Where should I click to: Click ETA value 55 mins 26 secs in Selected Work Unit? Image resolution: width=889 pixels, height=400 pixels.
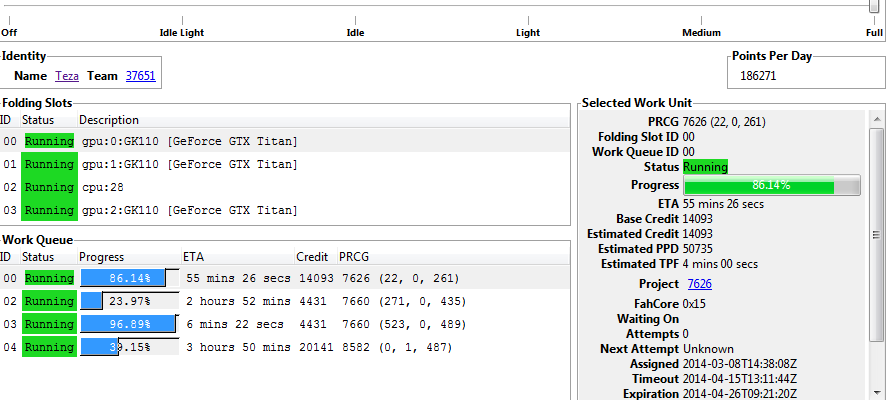click(723, 204)
